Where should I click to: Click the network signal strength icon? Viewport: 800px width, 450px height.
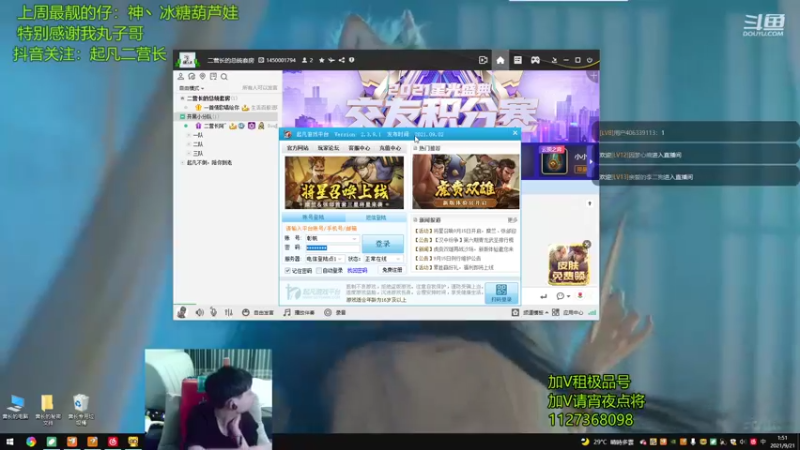coord(592,312)
